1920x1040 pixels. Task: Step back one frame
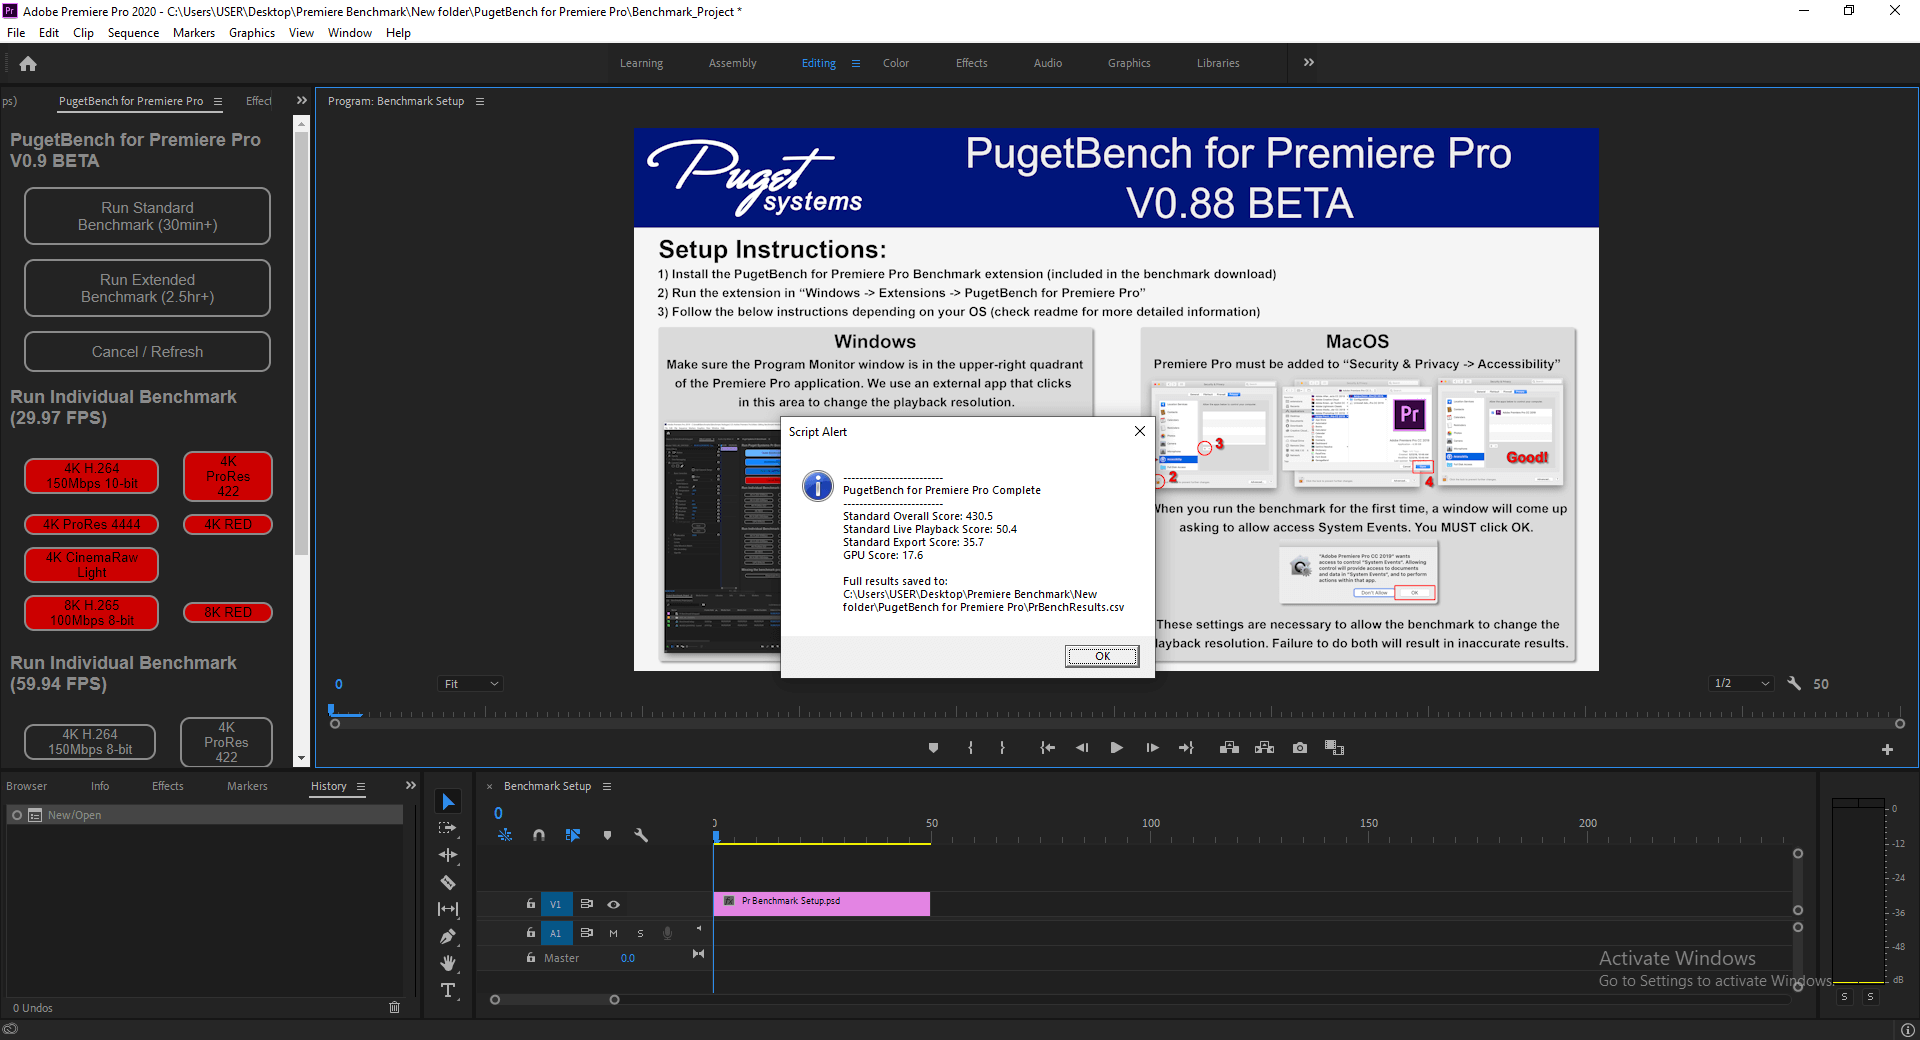(x=1082, y=748)
